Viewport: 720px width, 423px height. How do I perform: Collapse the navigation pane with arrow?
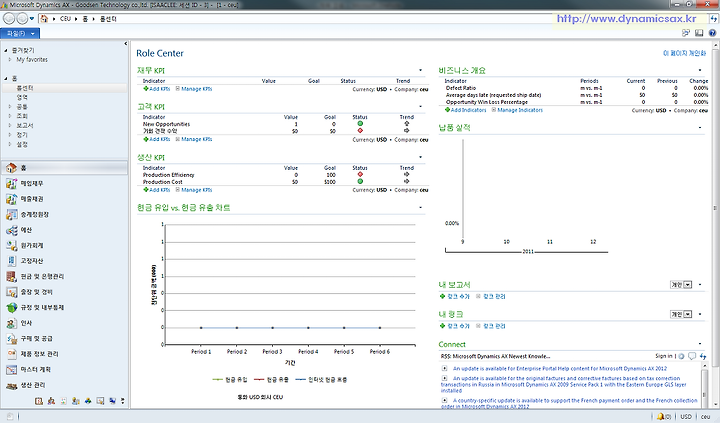125,44
